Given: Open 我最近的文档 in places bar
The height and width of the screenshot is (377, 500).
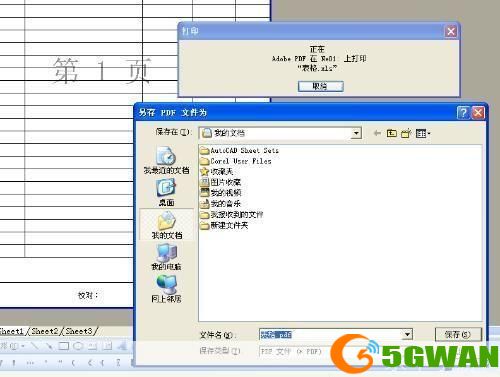Looking at the screenshot, I should click(x=166, y=160).
